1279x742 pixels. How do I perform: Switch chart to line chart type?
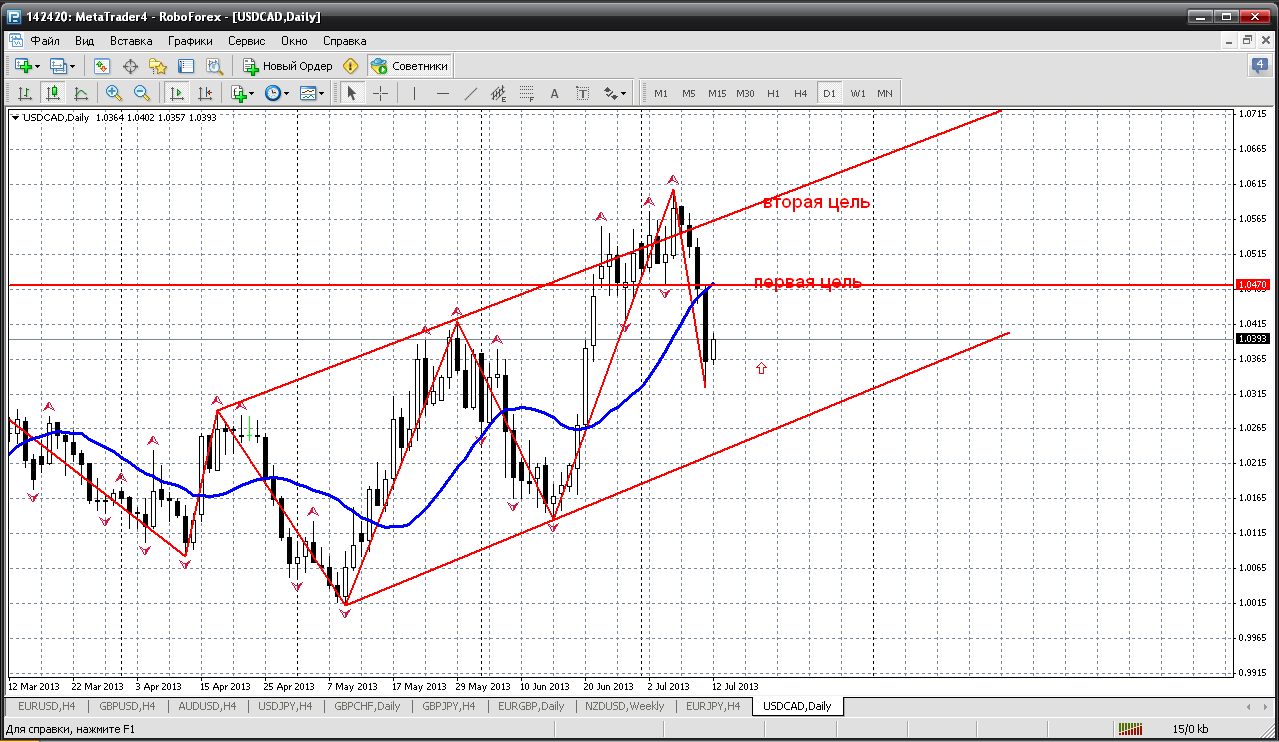[81, 93]
